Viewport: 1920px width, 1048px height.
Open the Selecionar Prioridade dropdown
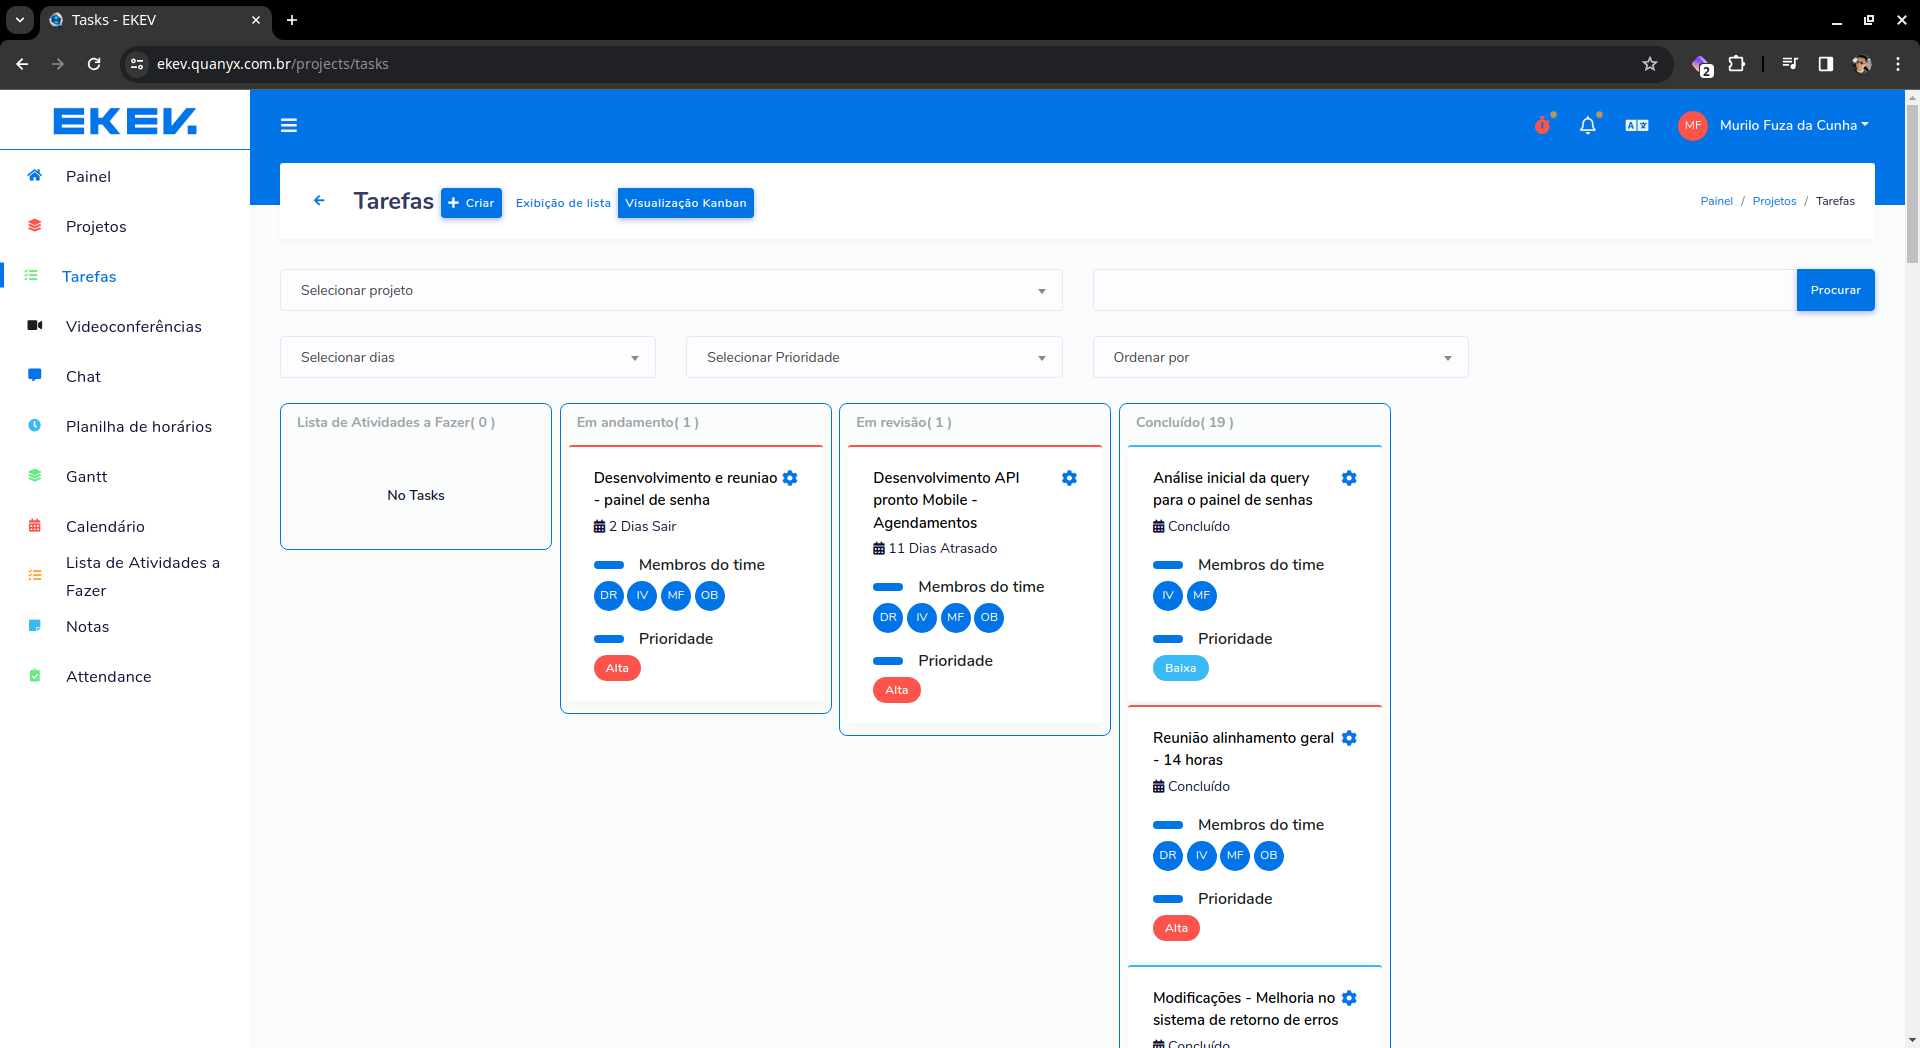(873, 357)
